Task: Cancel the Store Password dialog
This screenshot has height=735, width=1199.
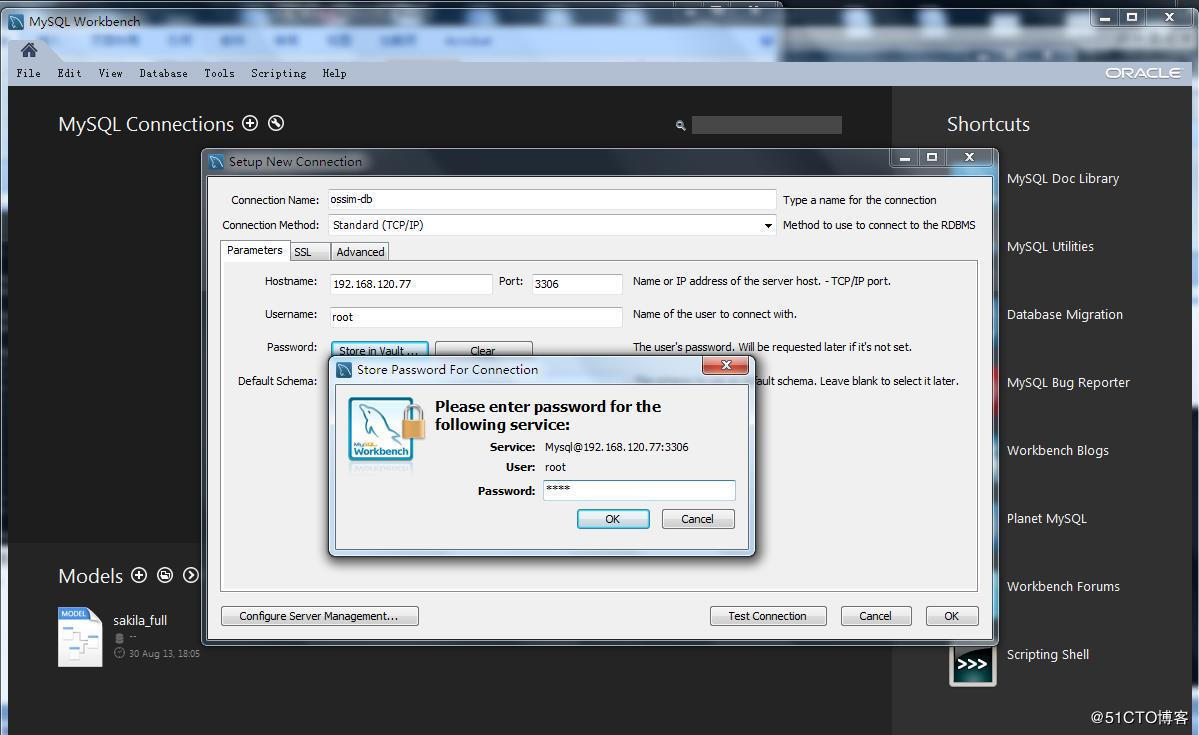Action: (x=697, y=519)
